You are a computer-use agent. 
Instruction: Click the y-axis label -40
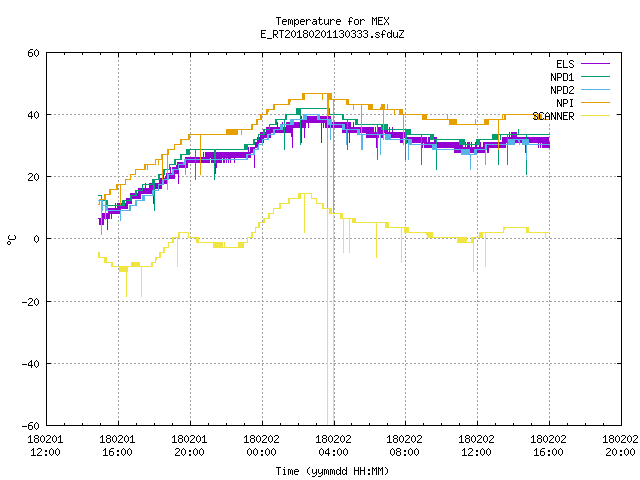click(x=31, y=364)
